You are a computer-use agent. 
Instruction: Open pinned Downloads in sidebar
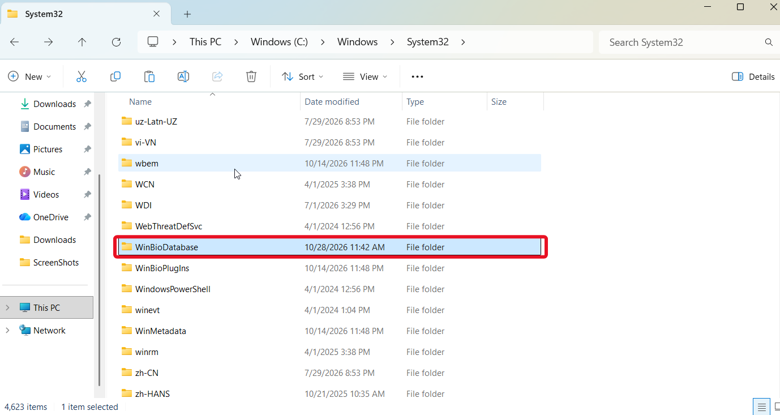[x=55, y=104]
